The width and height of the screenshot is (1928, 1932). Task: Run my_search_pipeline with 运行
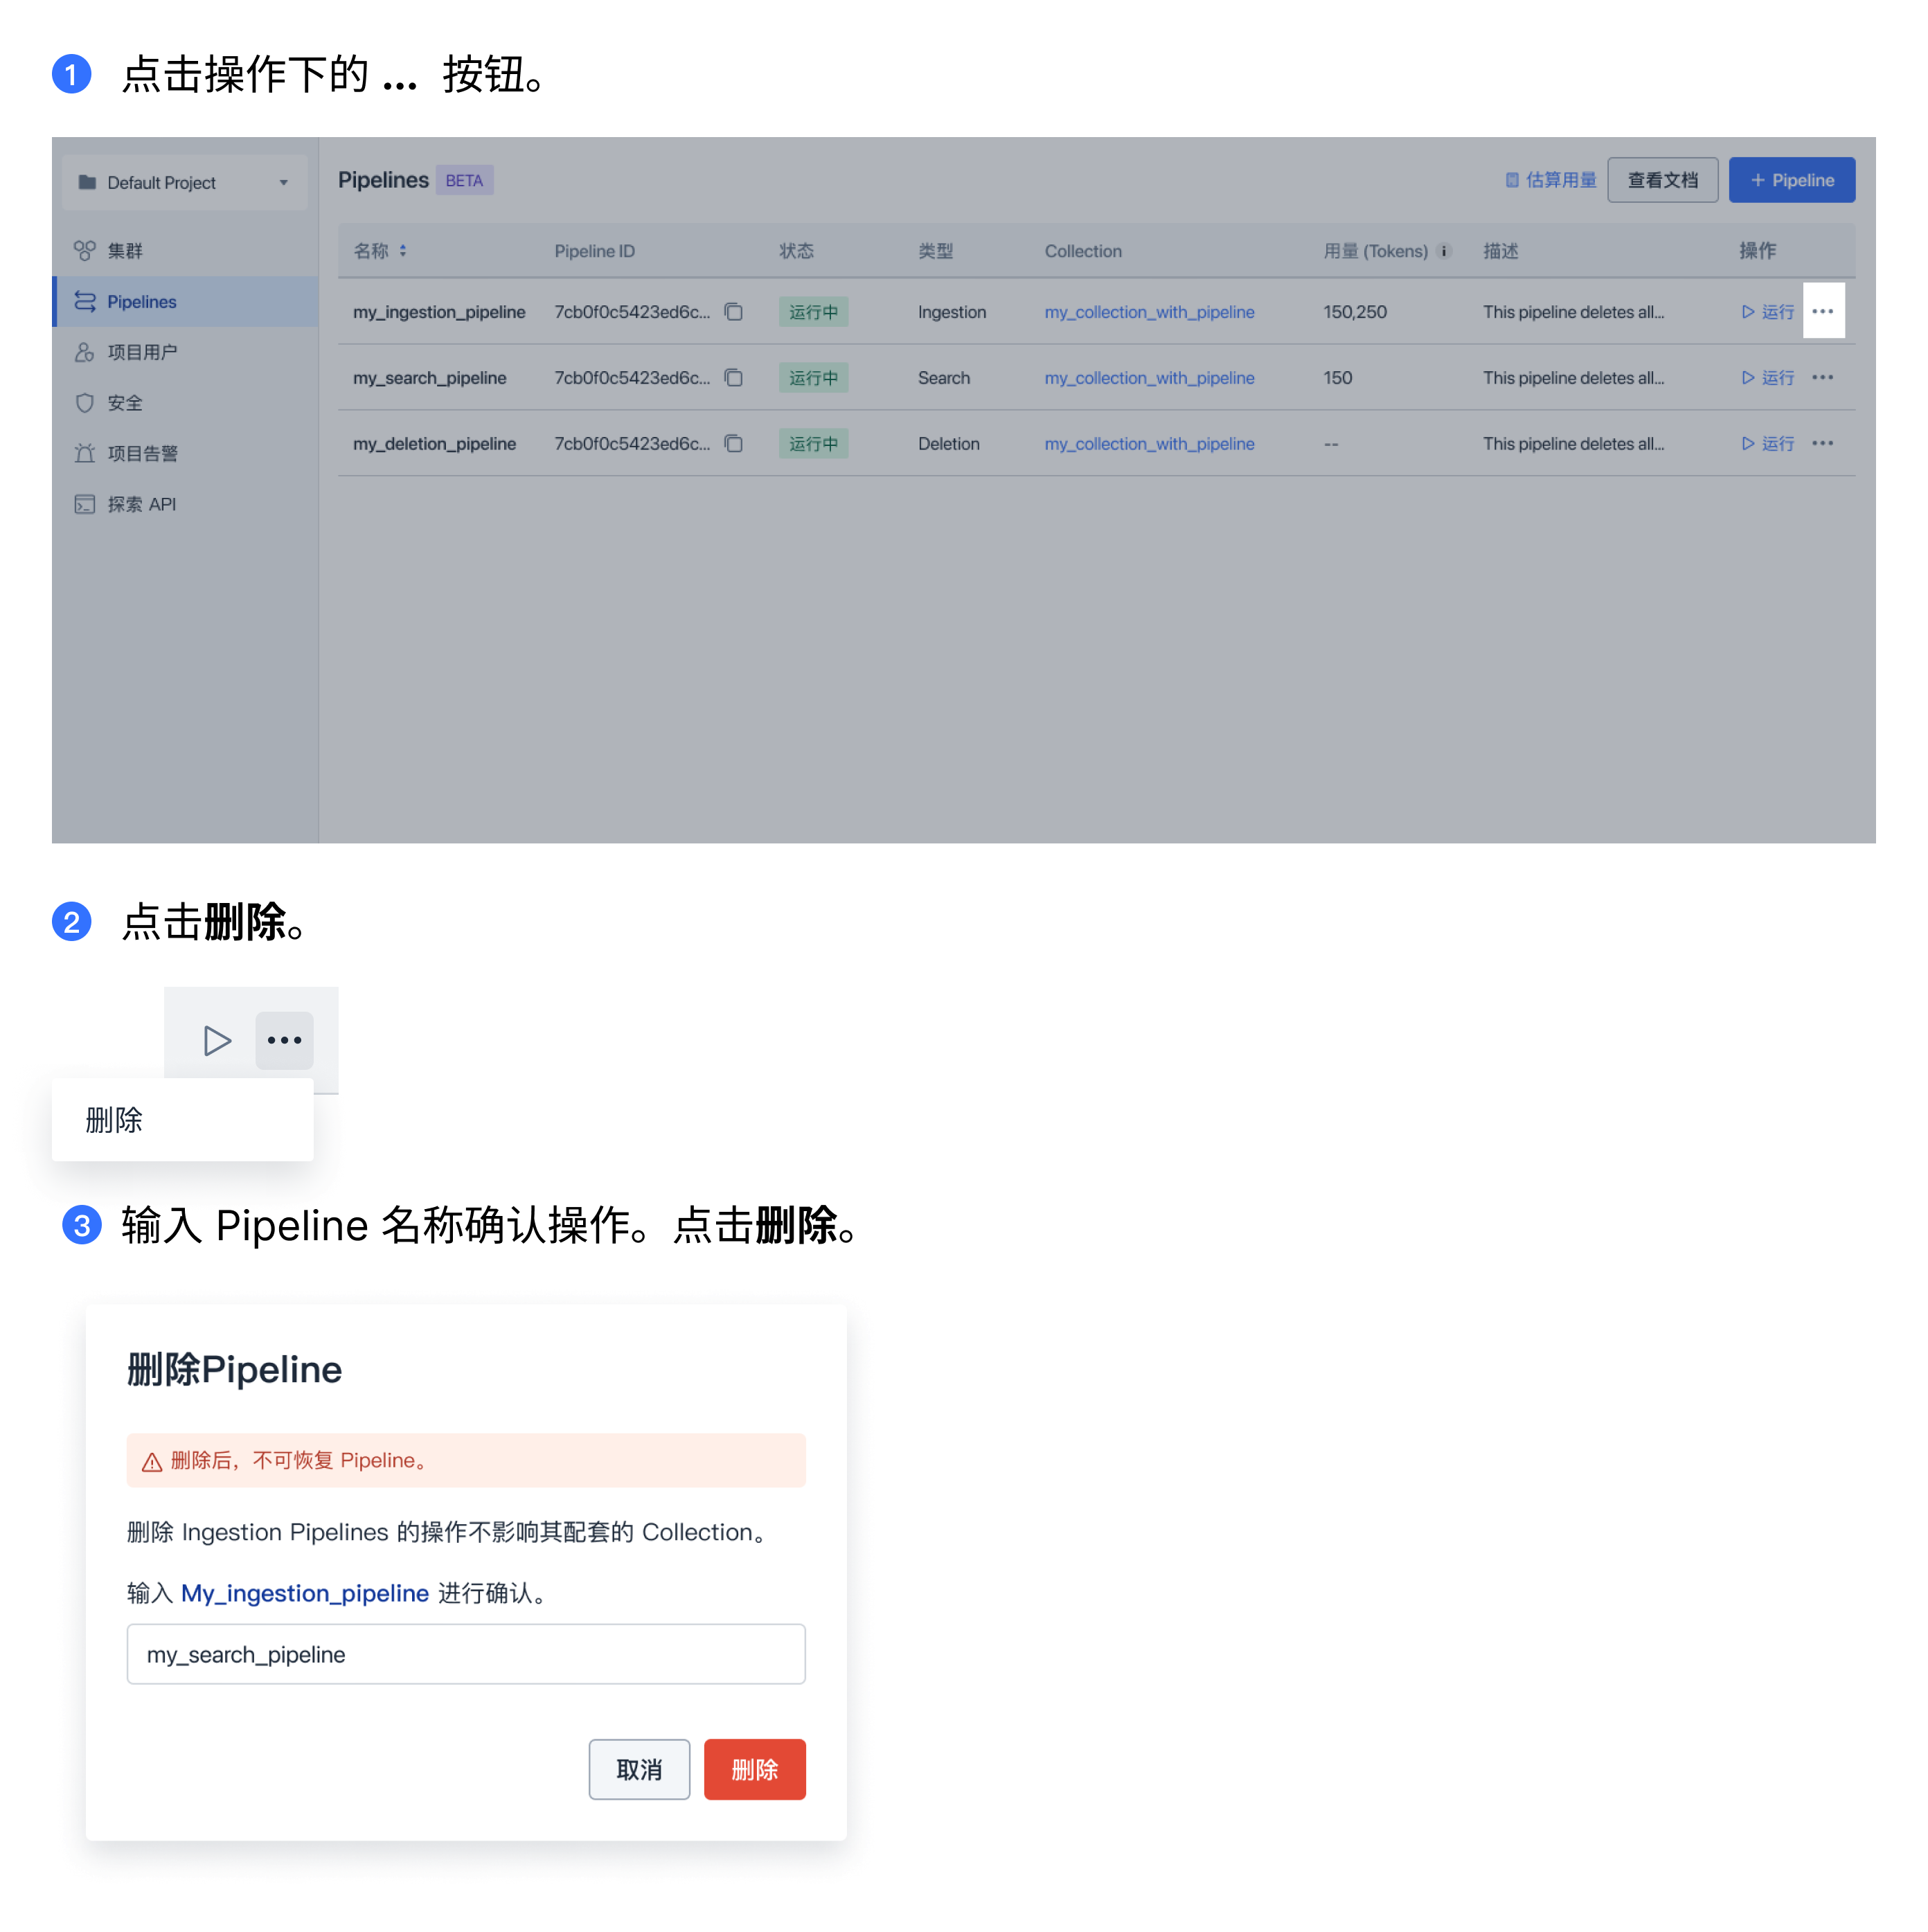point(1768,378)
